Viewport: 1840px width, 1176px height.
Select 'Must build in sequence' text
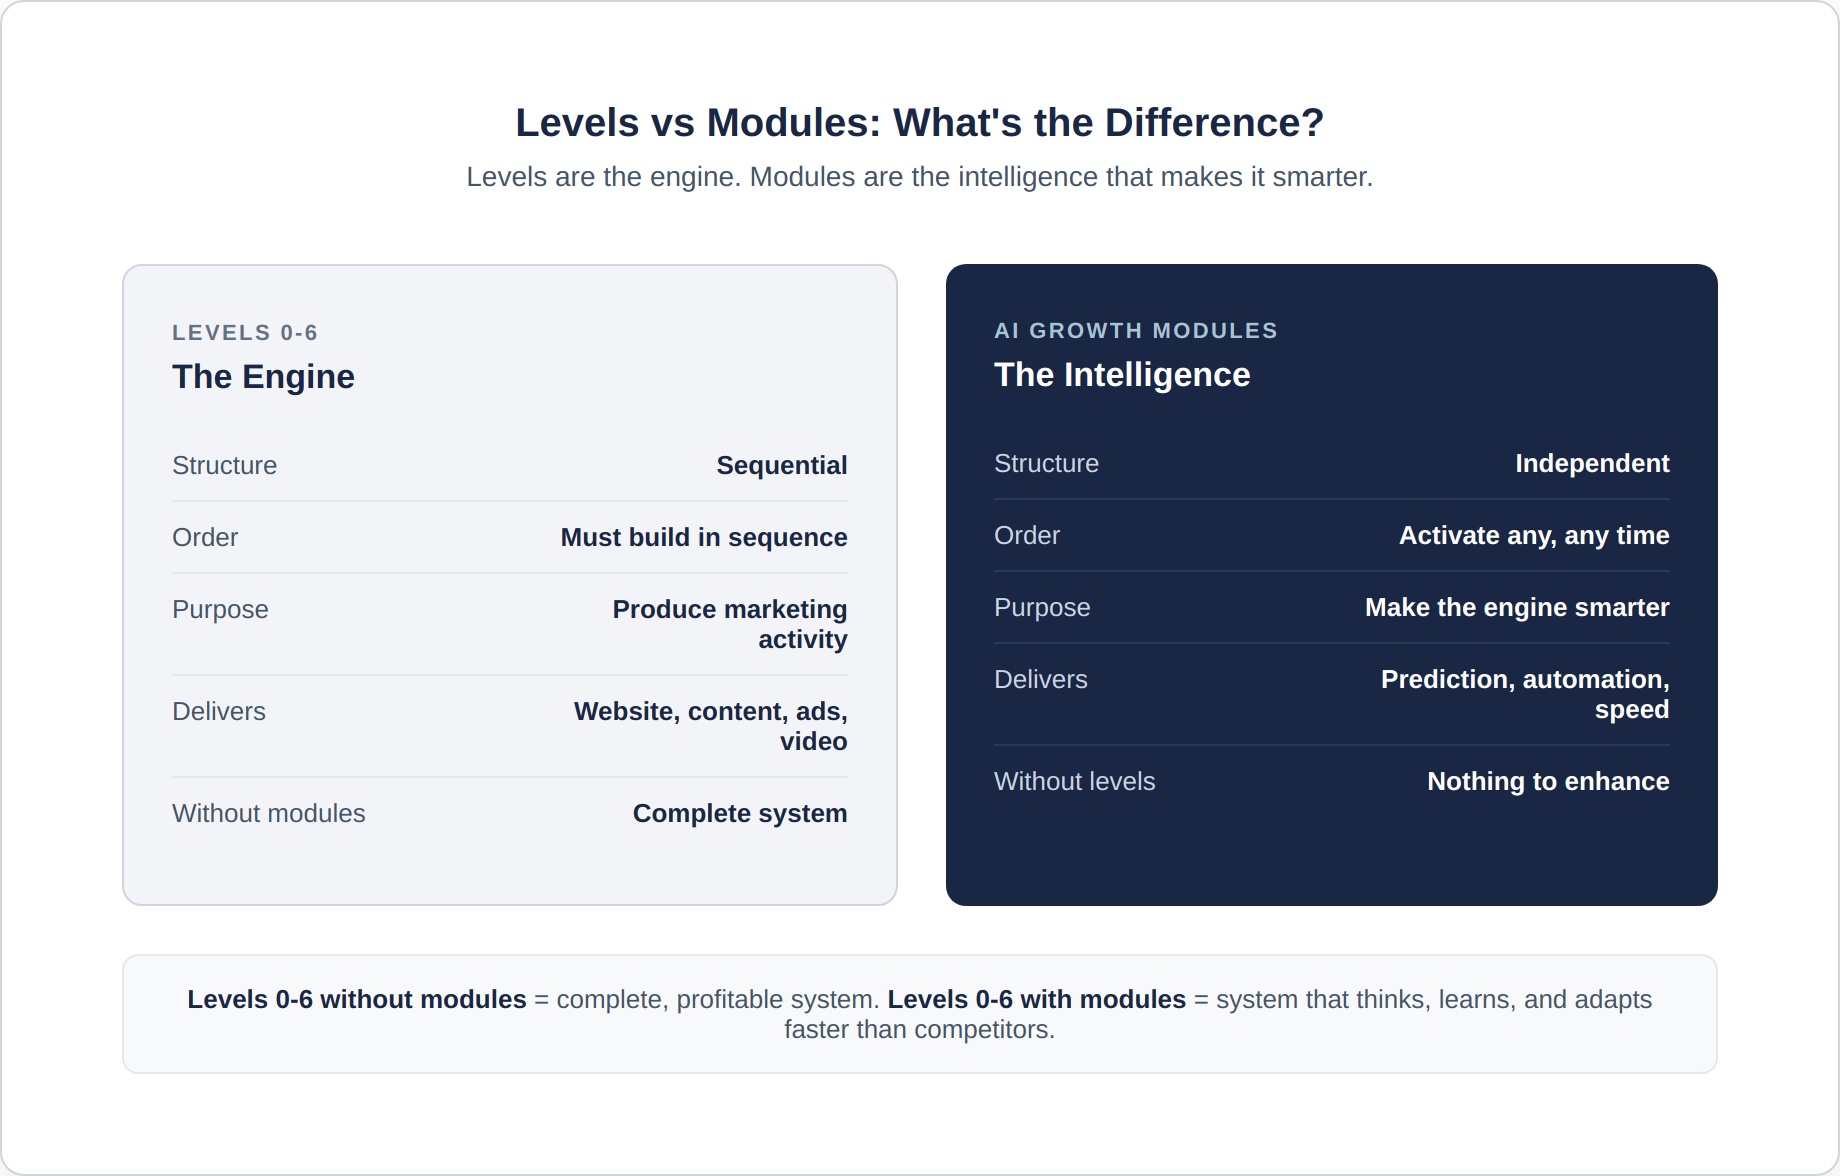[704, 538]
